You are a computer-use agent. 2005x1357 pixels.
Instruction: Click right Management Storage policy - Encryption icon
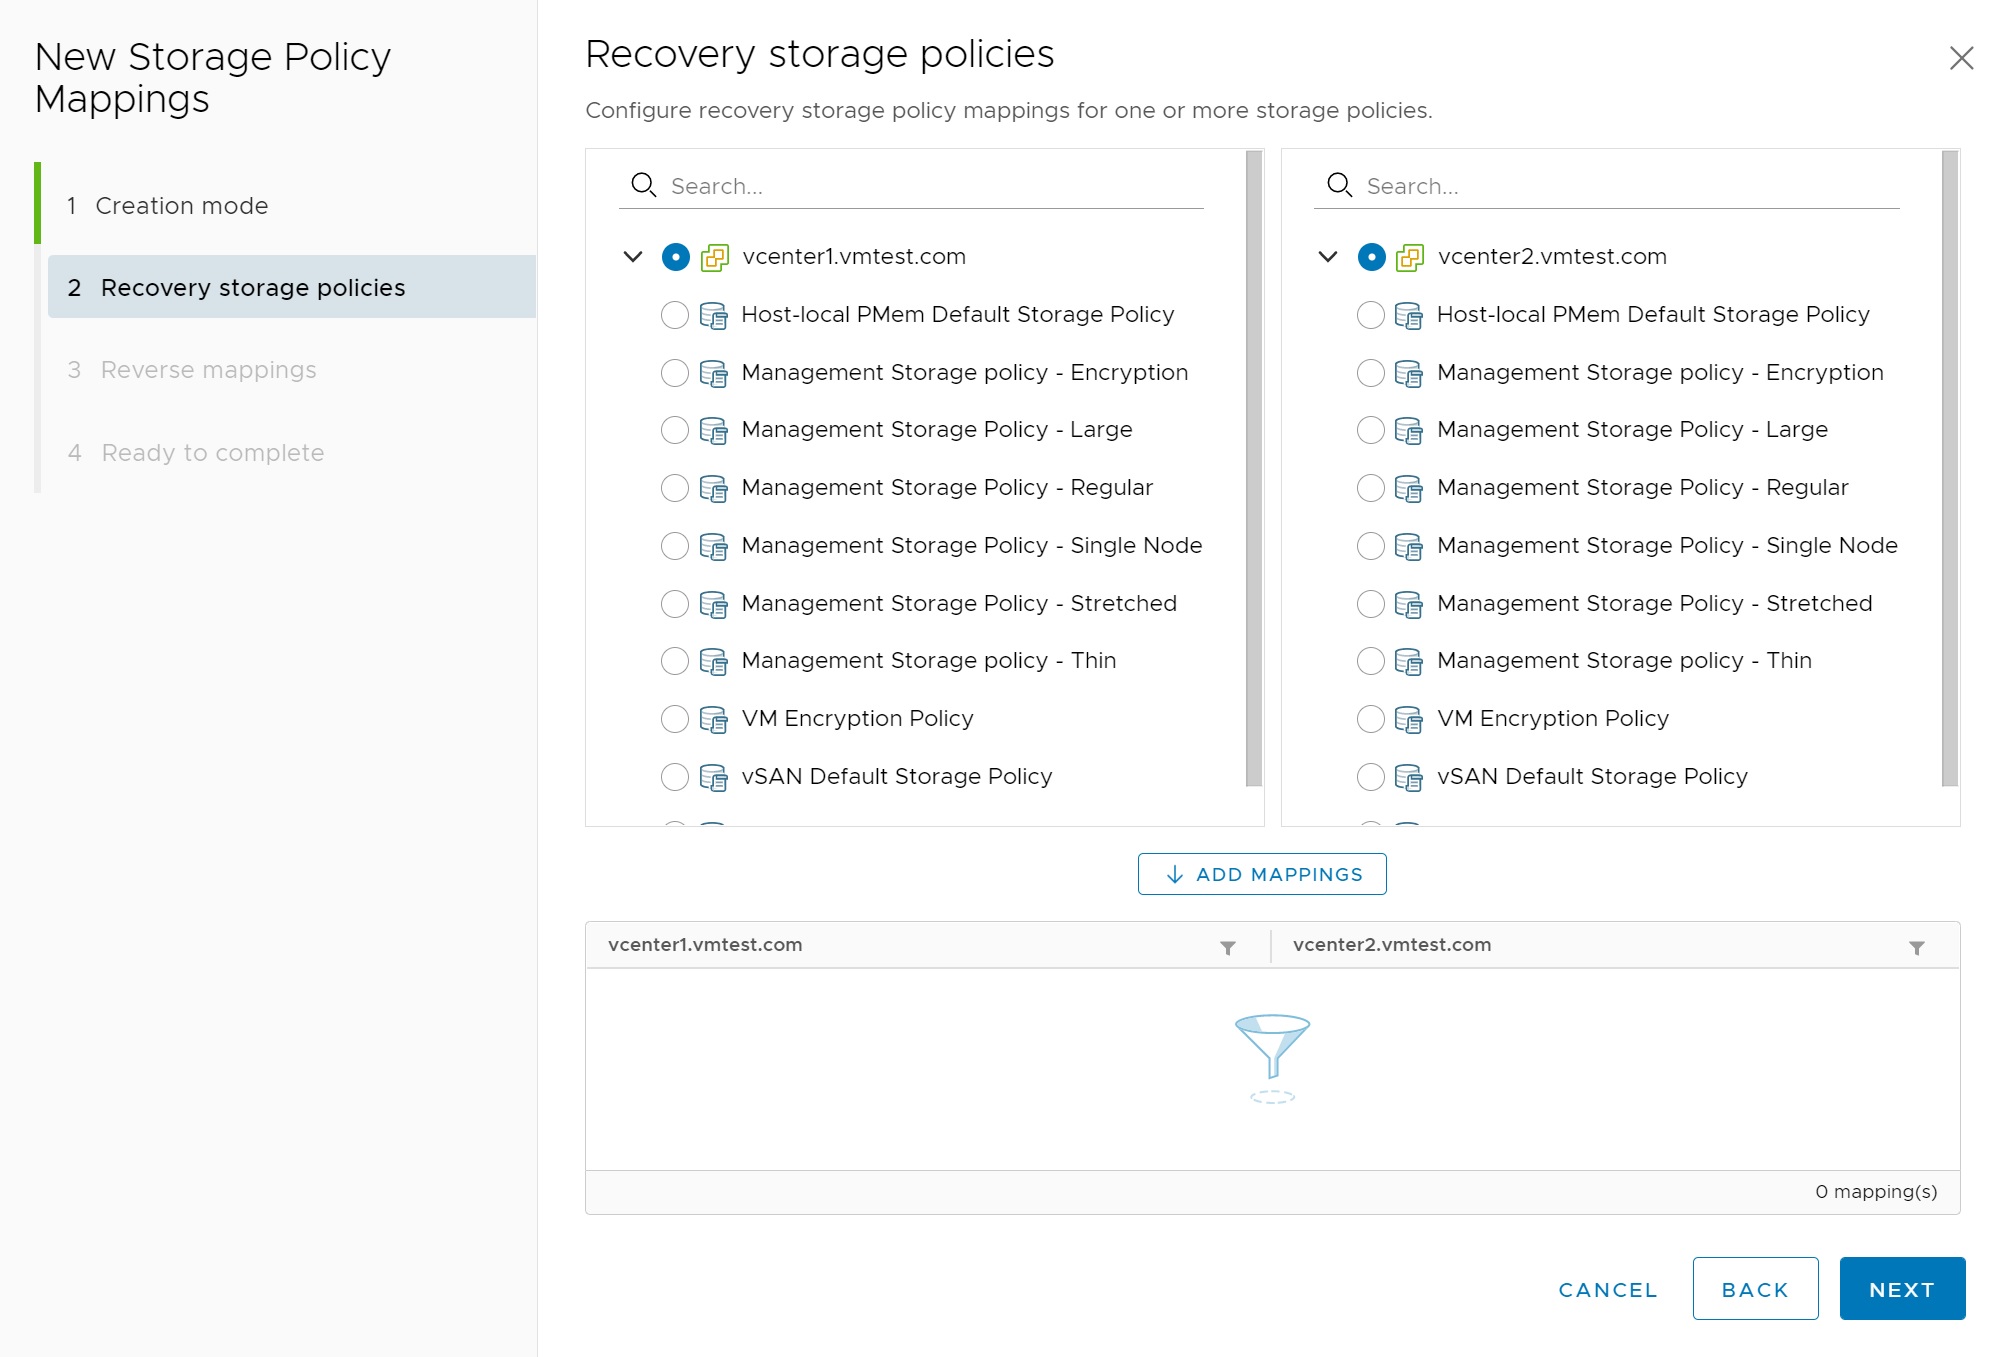1409,373
